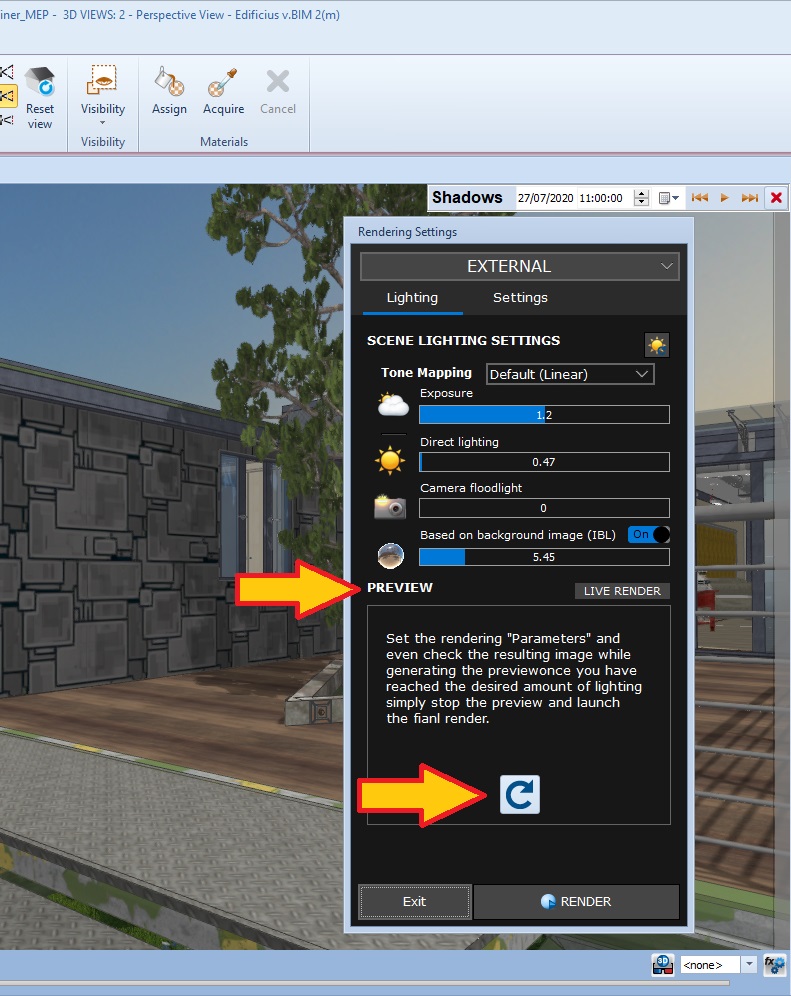Click the 3D glasses stereo icon
The height and width of the screenshot is (996, 791).
(663, 965)
